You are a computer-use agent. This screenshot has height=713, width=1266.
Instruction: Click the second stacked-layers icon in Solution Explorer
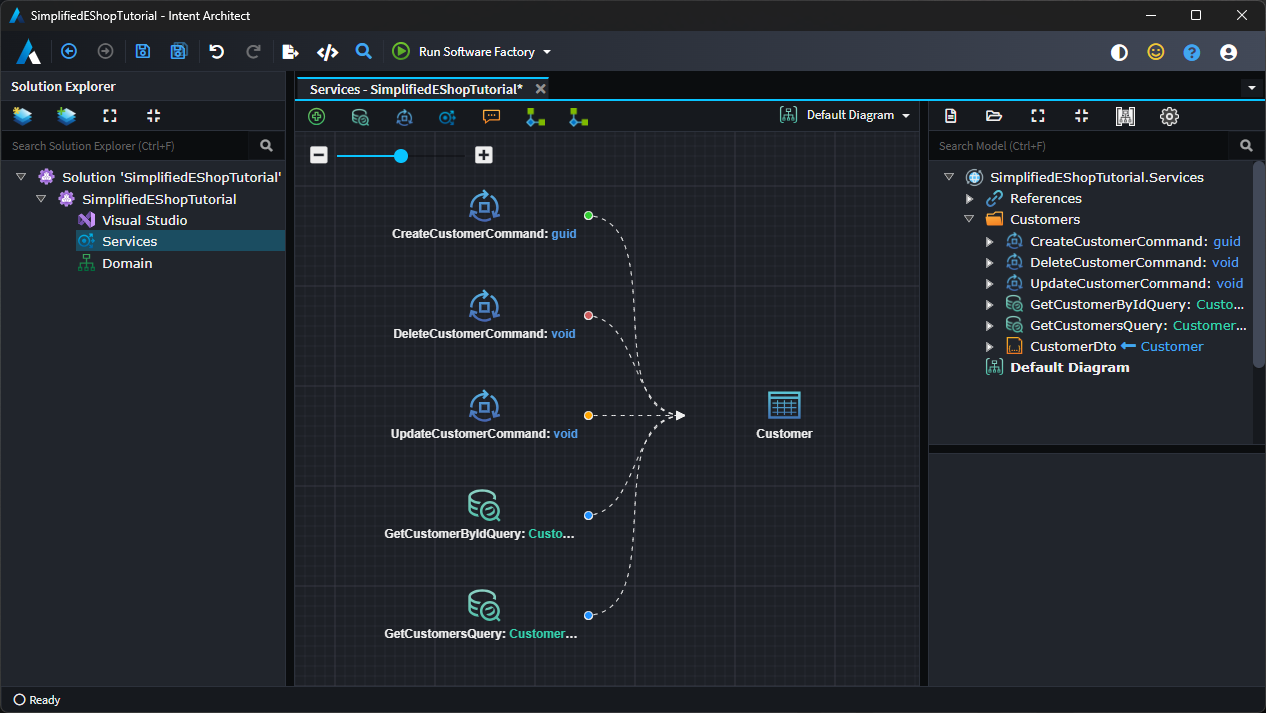tap(66, 116)
